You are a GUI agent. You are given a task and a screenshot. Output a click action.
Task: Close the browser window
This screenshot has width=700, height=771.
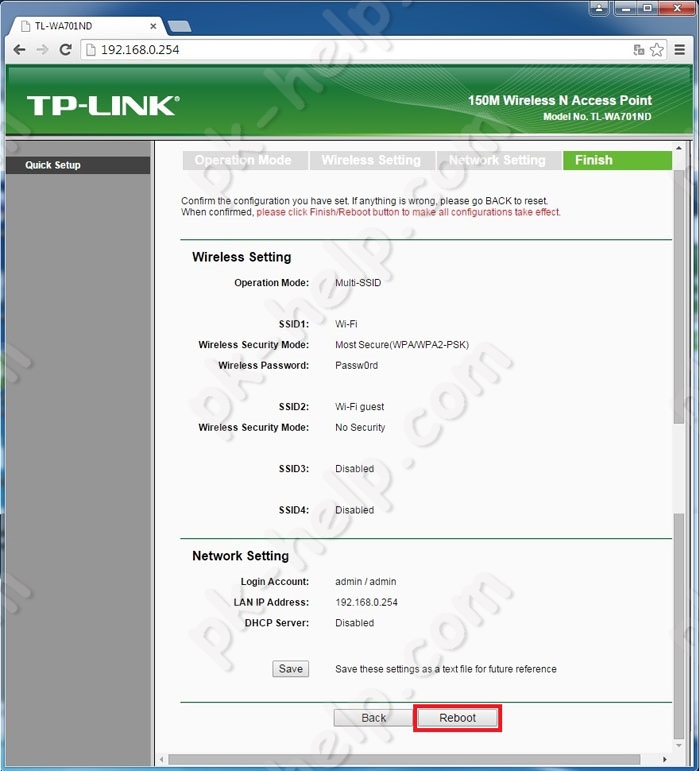point(677,7)
